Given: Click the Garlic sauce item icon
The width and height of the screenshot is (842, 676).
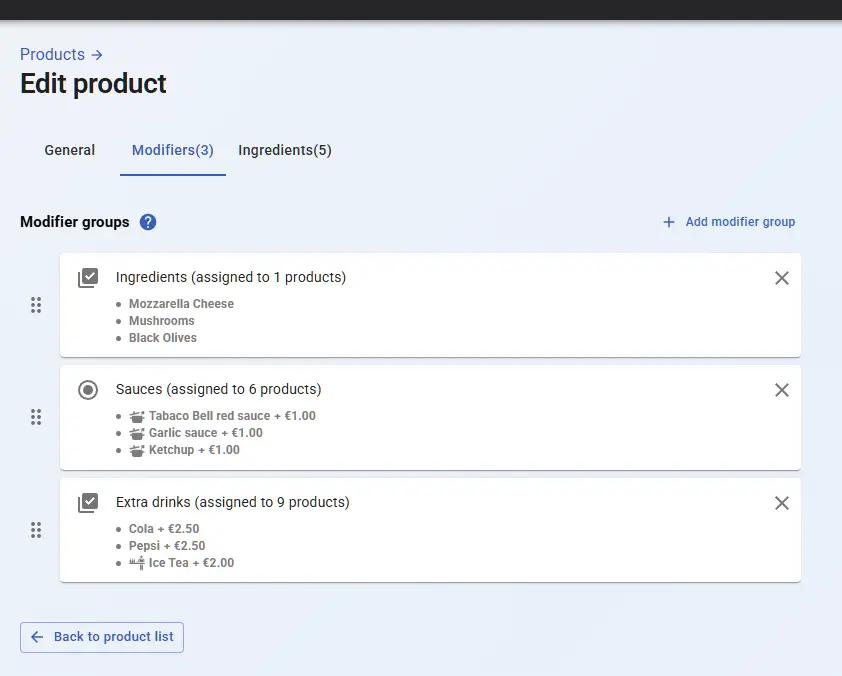Looking at the screenshot, I should (137, 433).
